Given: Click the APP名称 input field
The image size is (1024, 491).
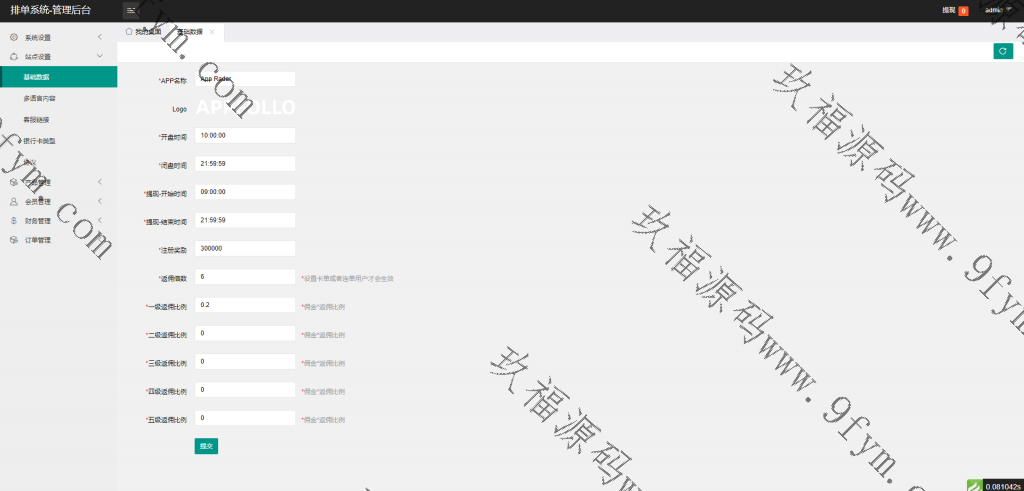Looking at the screenshot, I should click(245, 78).
